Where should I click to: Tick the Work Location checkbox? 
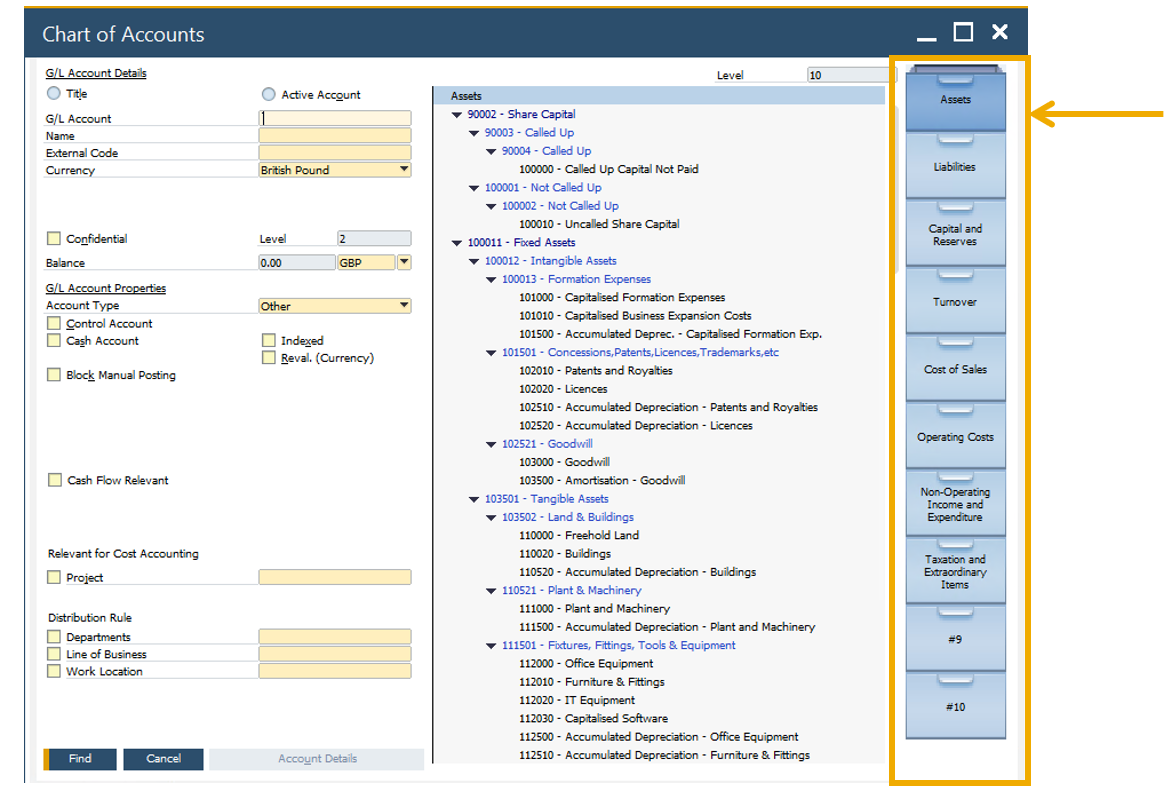pos(54,671)
